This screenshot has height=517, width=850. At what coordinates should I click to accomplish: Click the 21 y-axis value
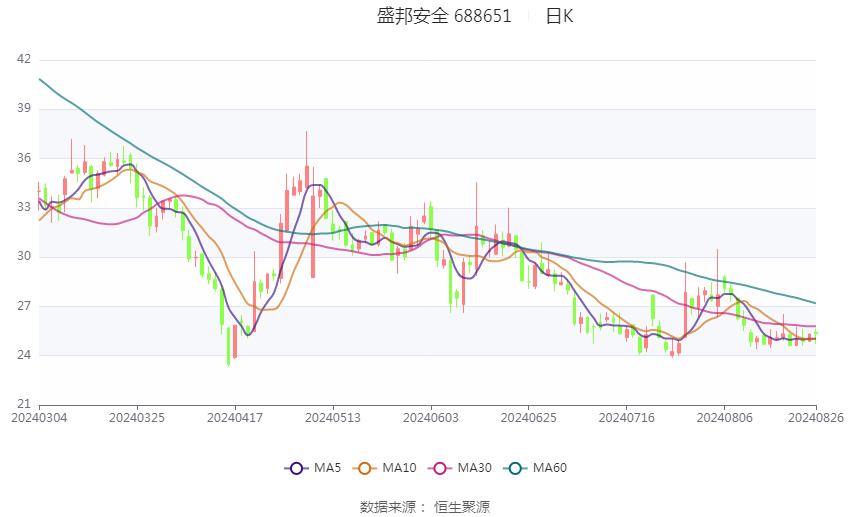click(24, 404)
